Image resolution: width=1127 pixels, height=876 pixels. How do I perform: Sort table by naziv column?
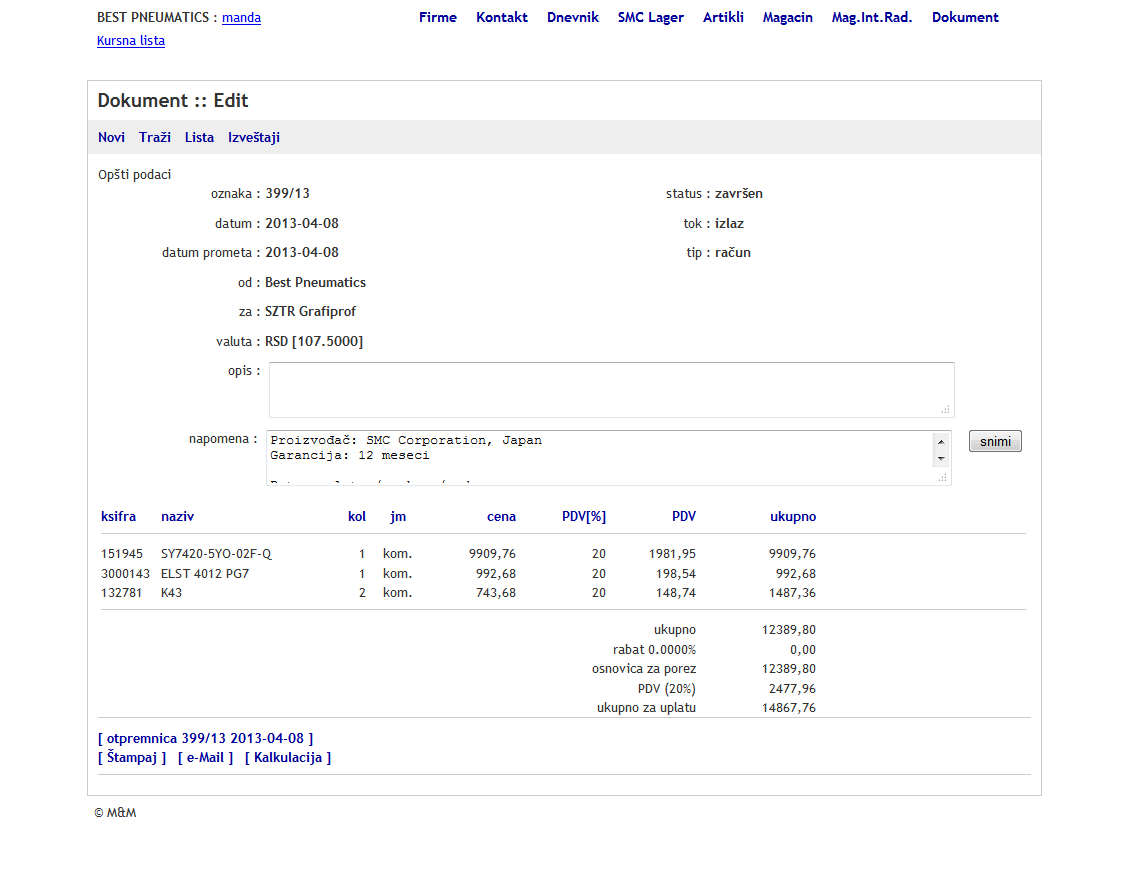[178, 517]
